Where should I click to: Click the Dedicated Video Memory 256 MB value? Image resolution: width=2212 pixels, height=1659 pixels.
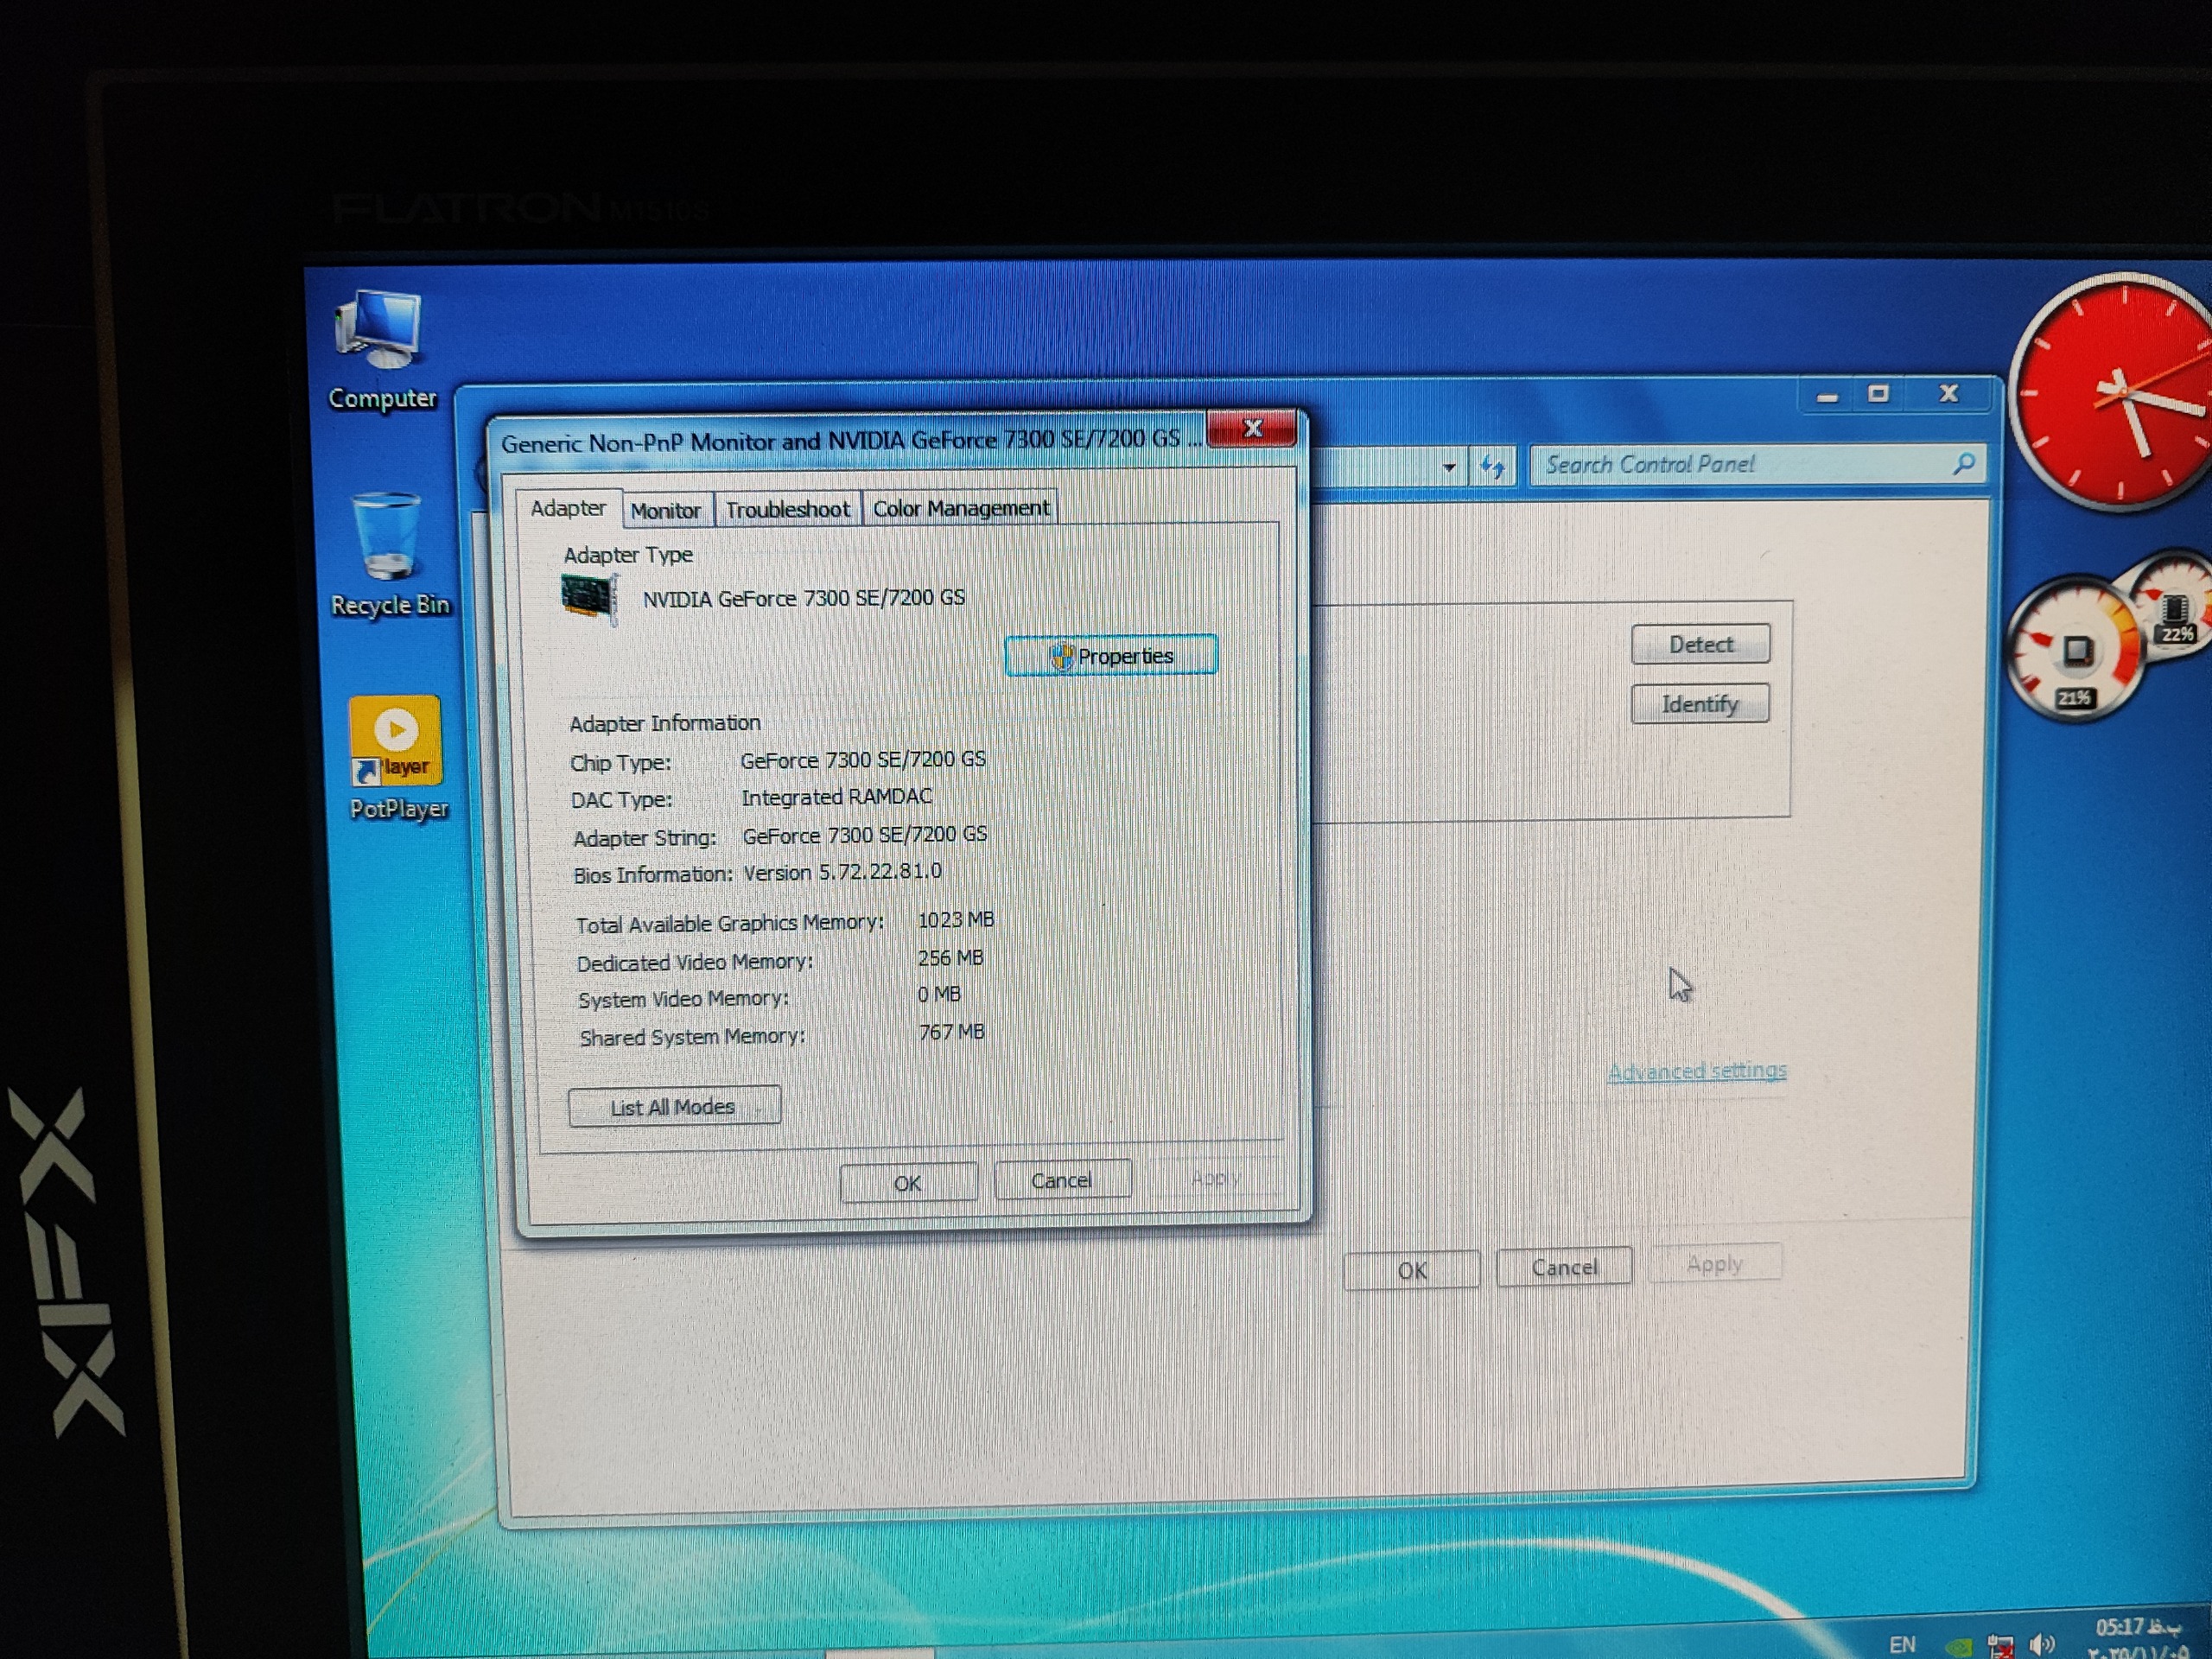951,958
